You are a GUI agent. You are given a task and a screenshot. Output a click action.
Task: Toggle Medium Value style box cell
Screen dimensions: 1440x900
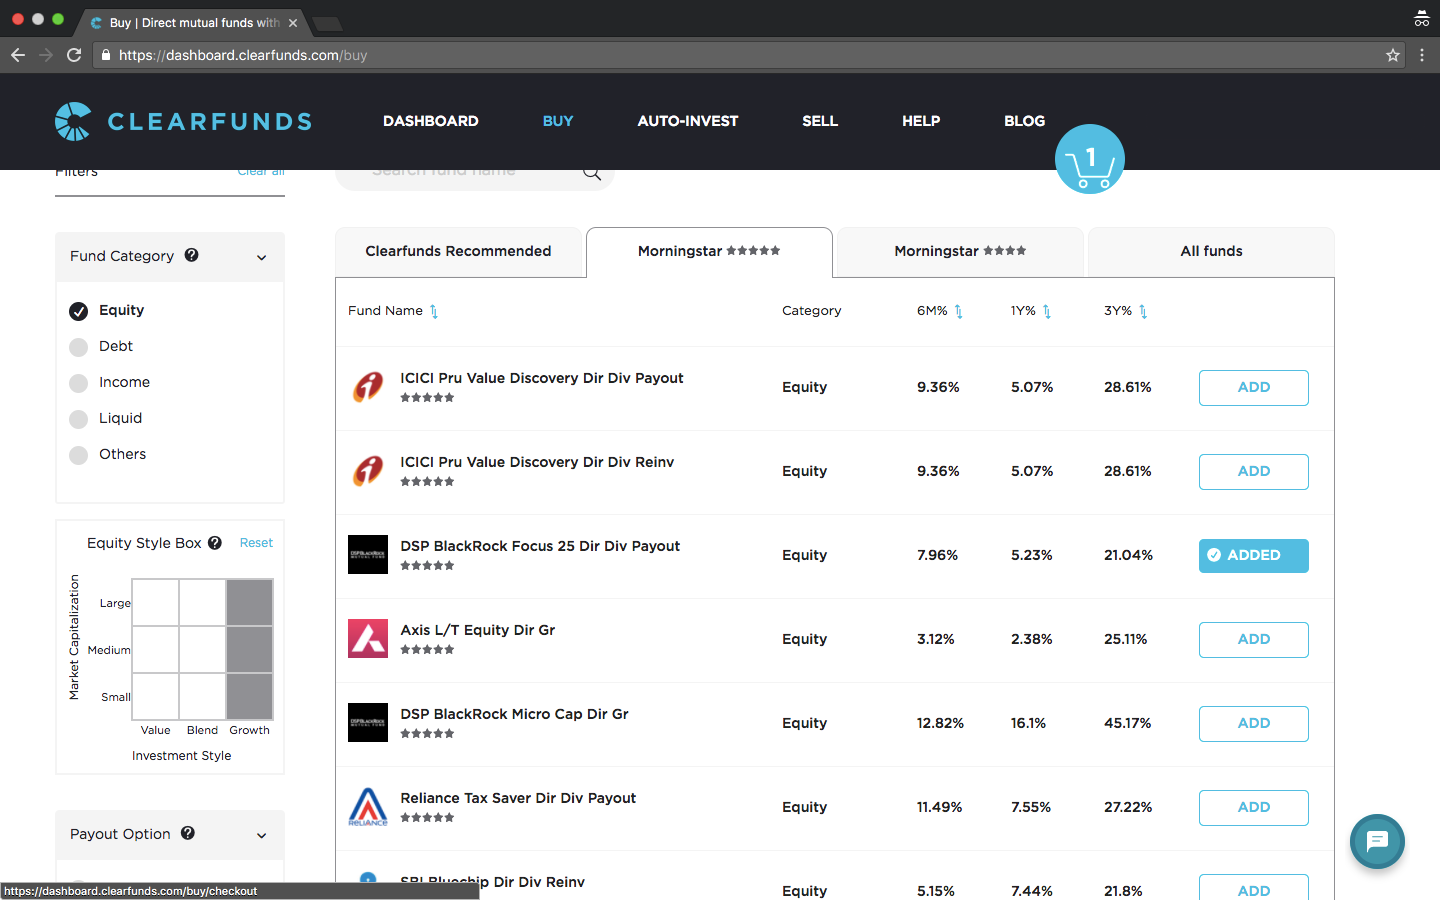pyautogui.click(x=155, y=649)
